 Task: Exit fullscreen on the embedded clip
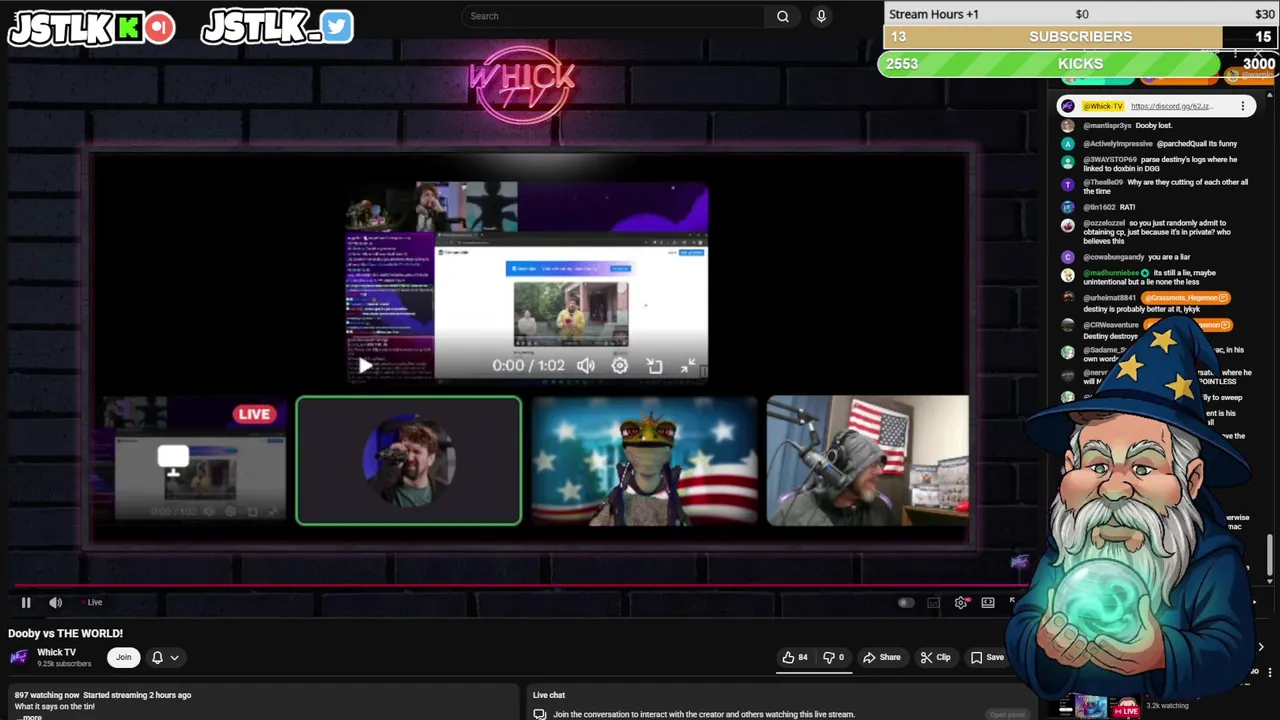click(x=688, y=366)
